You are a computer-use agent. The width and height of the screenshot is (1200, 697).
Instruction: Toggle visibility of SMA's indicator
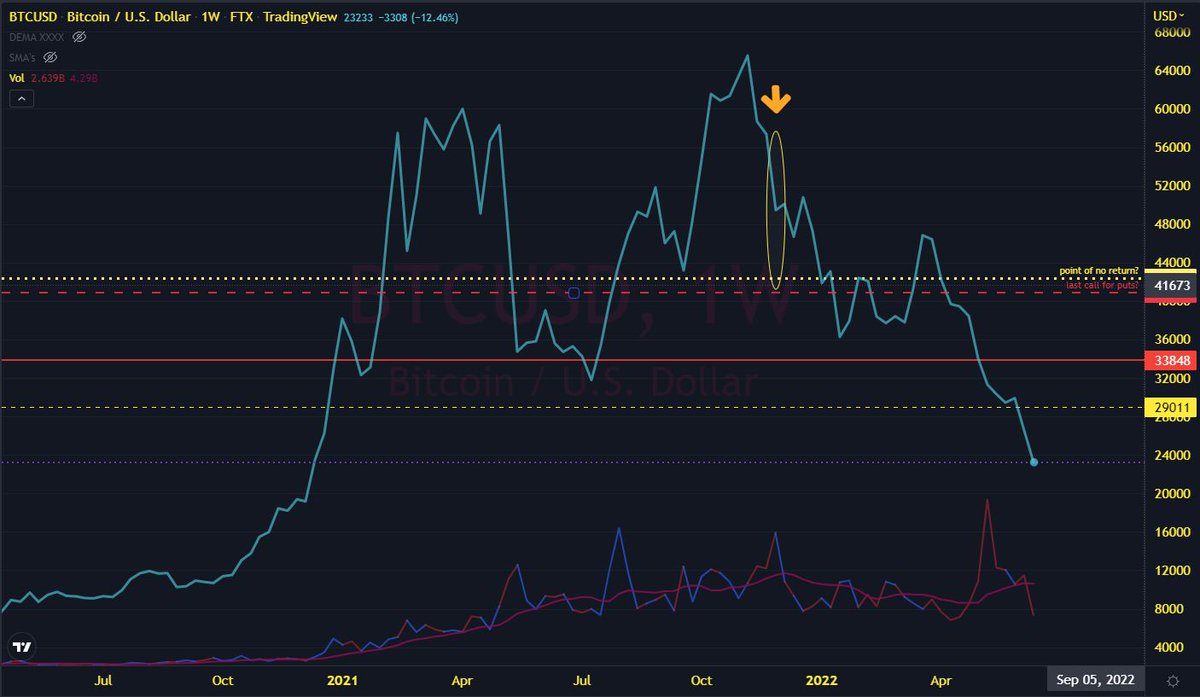(49, 57)
